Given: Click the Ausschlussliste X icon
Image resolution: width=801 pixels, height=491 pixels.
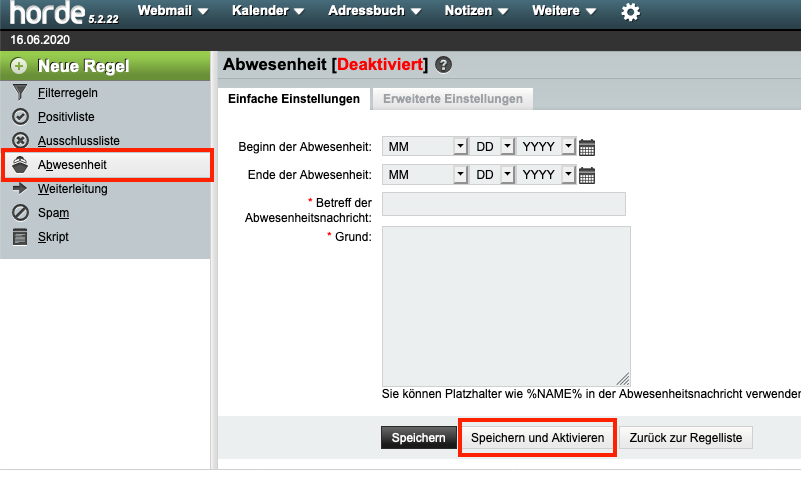Looking at the screenshot, I should point(20,141).
